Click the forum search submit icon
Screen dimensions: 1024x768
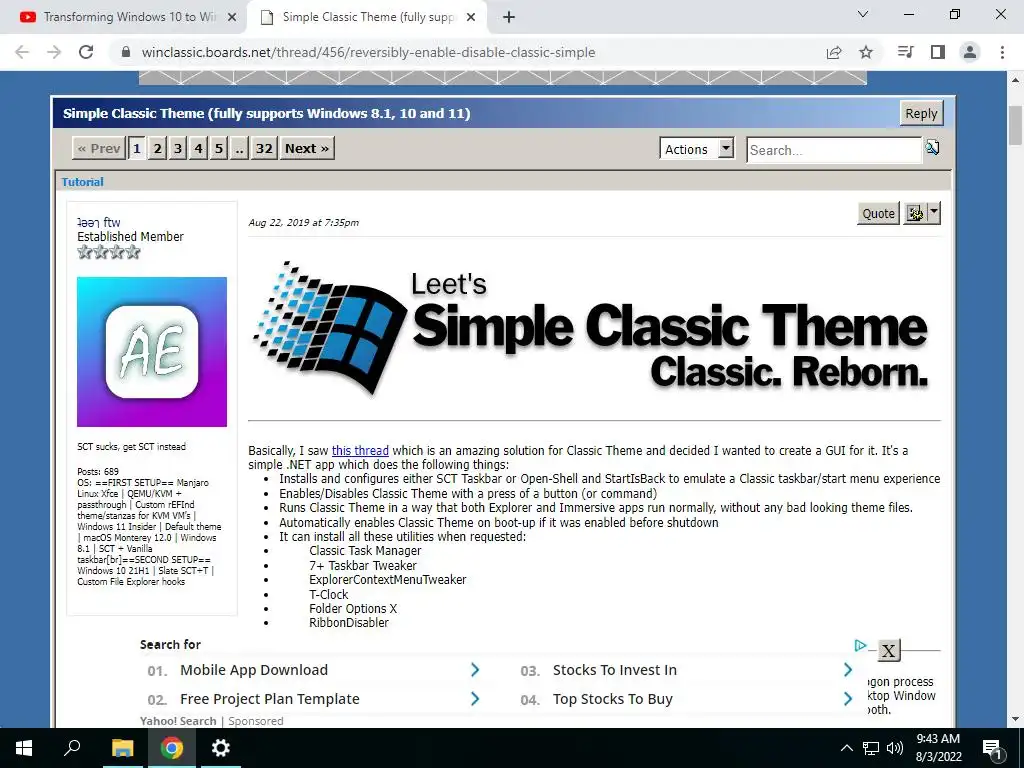(933, 148)
